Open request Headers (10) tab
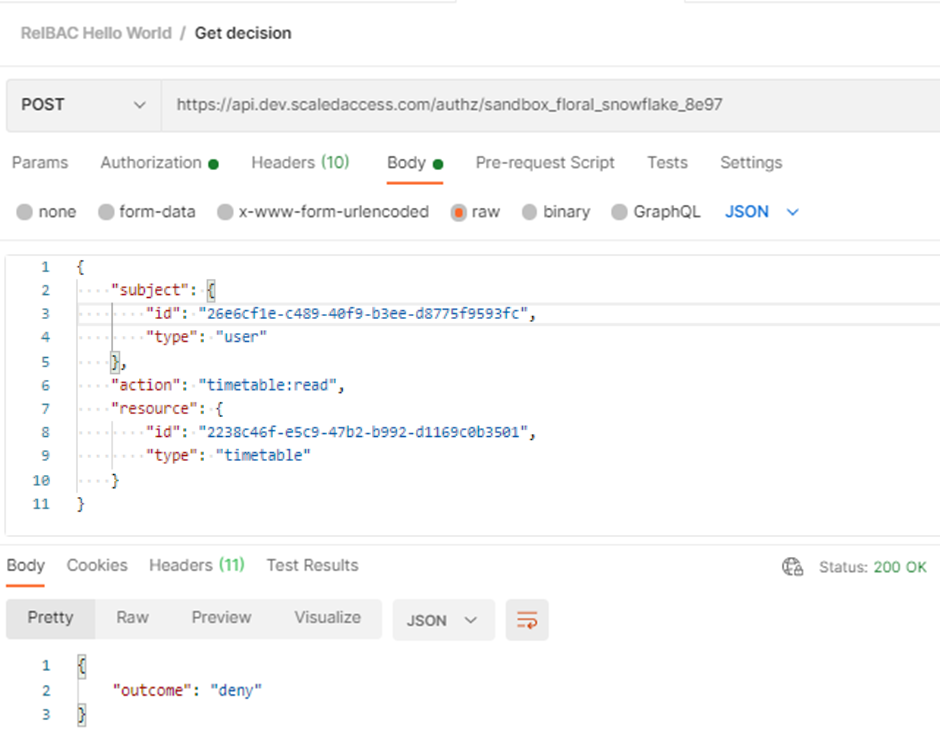The height and width of the screenshot is (730, 940). pyautogui.click(x=300, y=162)
